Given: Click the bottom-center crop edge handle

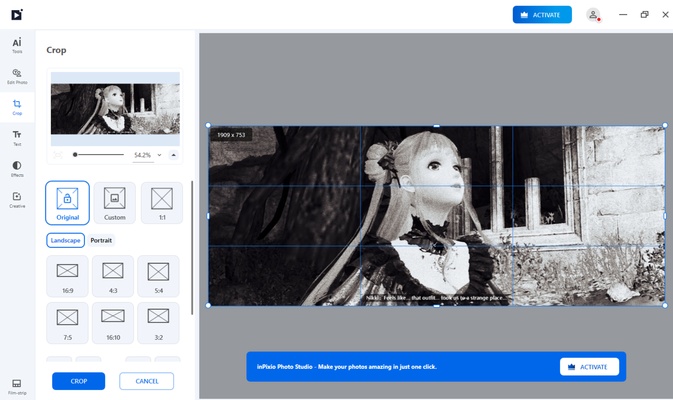Looking at the screenshot, I should click(437, 306).
